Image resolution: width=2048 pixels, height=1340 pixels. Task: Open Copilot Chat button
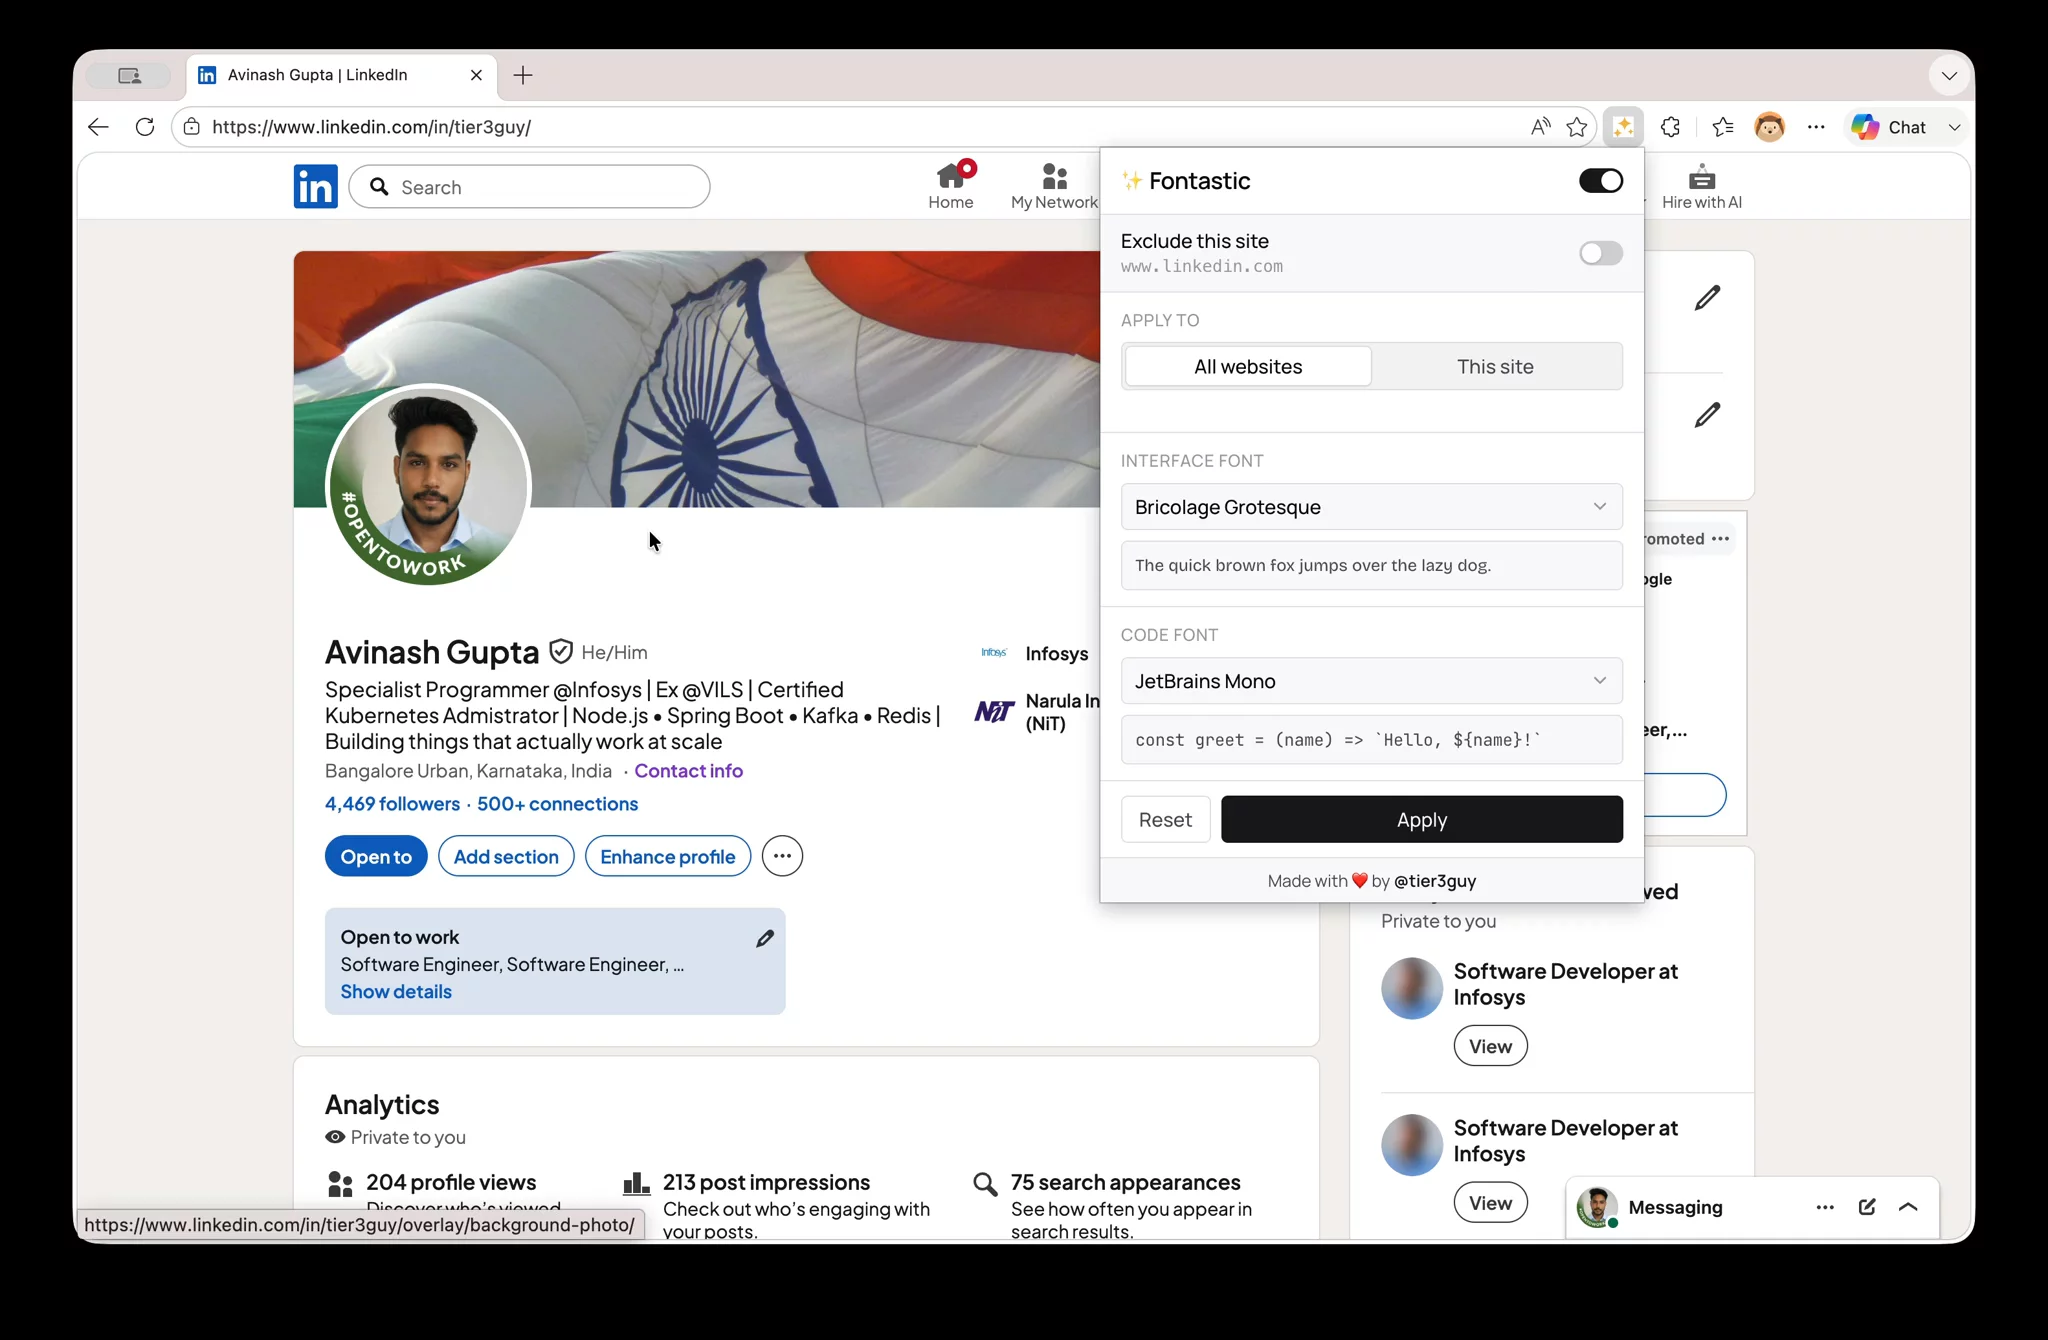pyautogui.click(x=1890, y=127)
